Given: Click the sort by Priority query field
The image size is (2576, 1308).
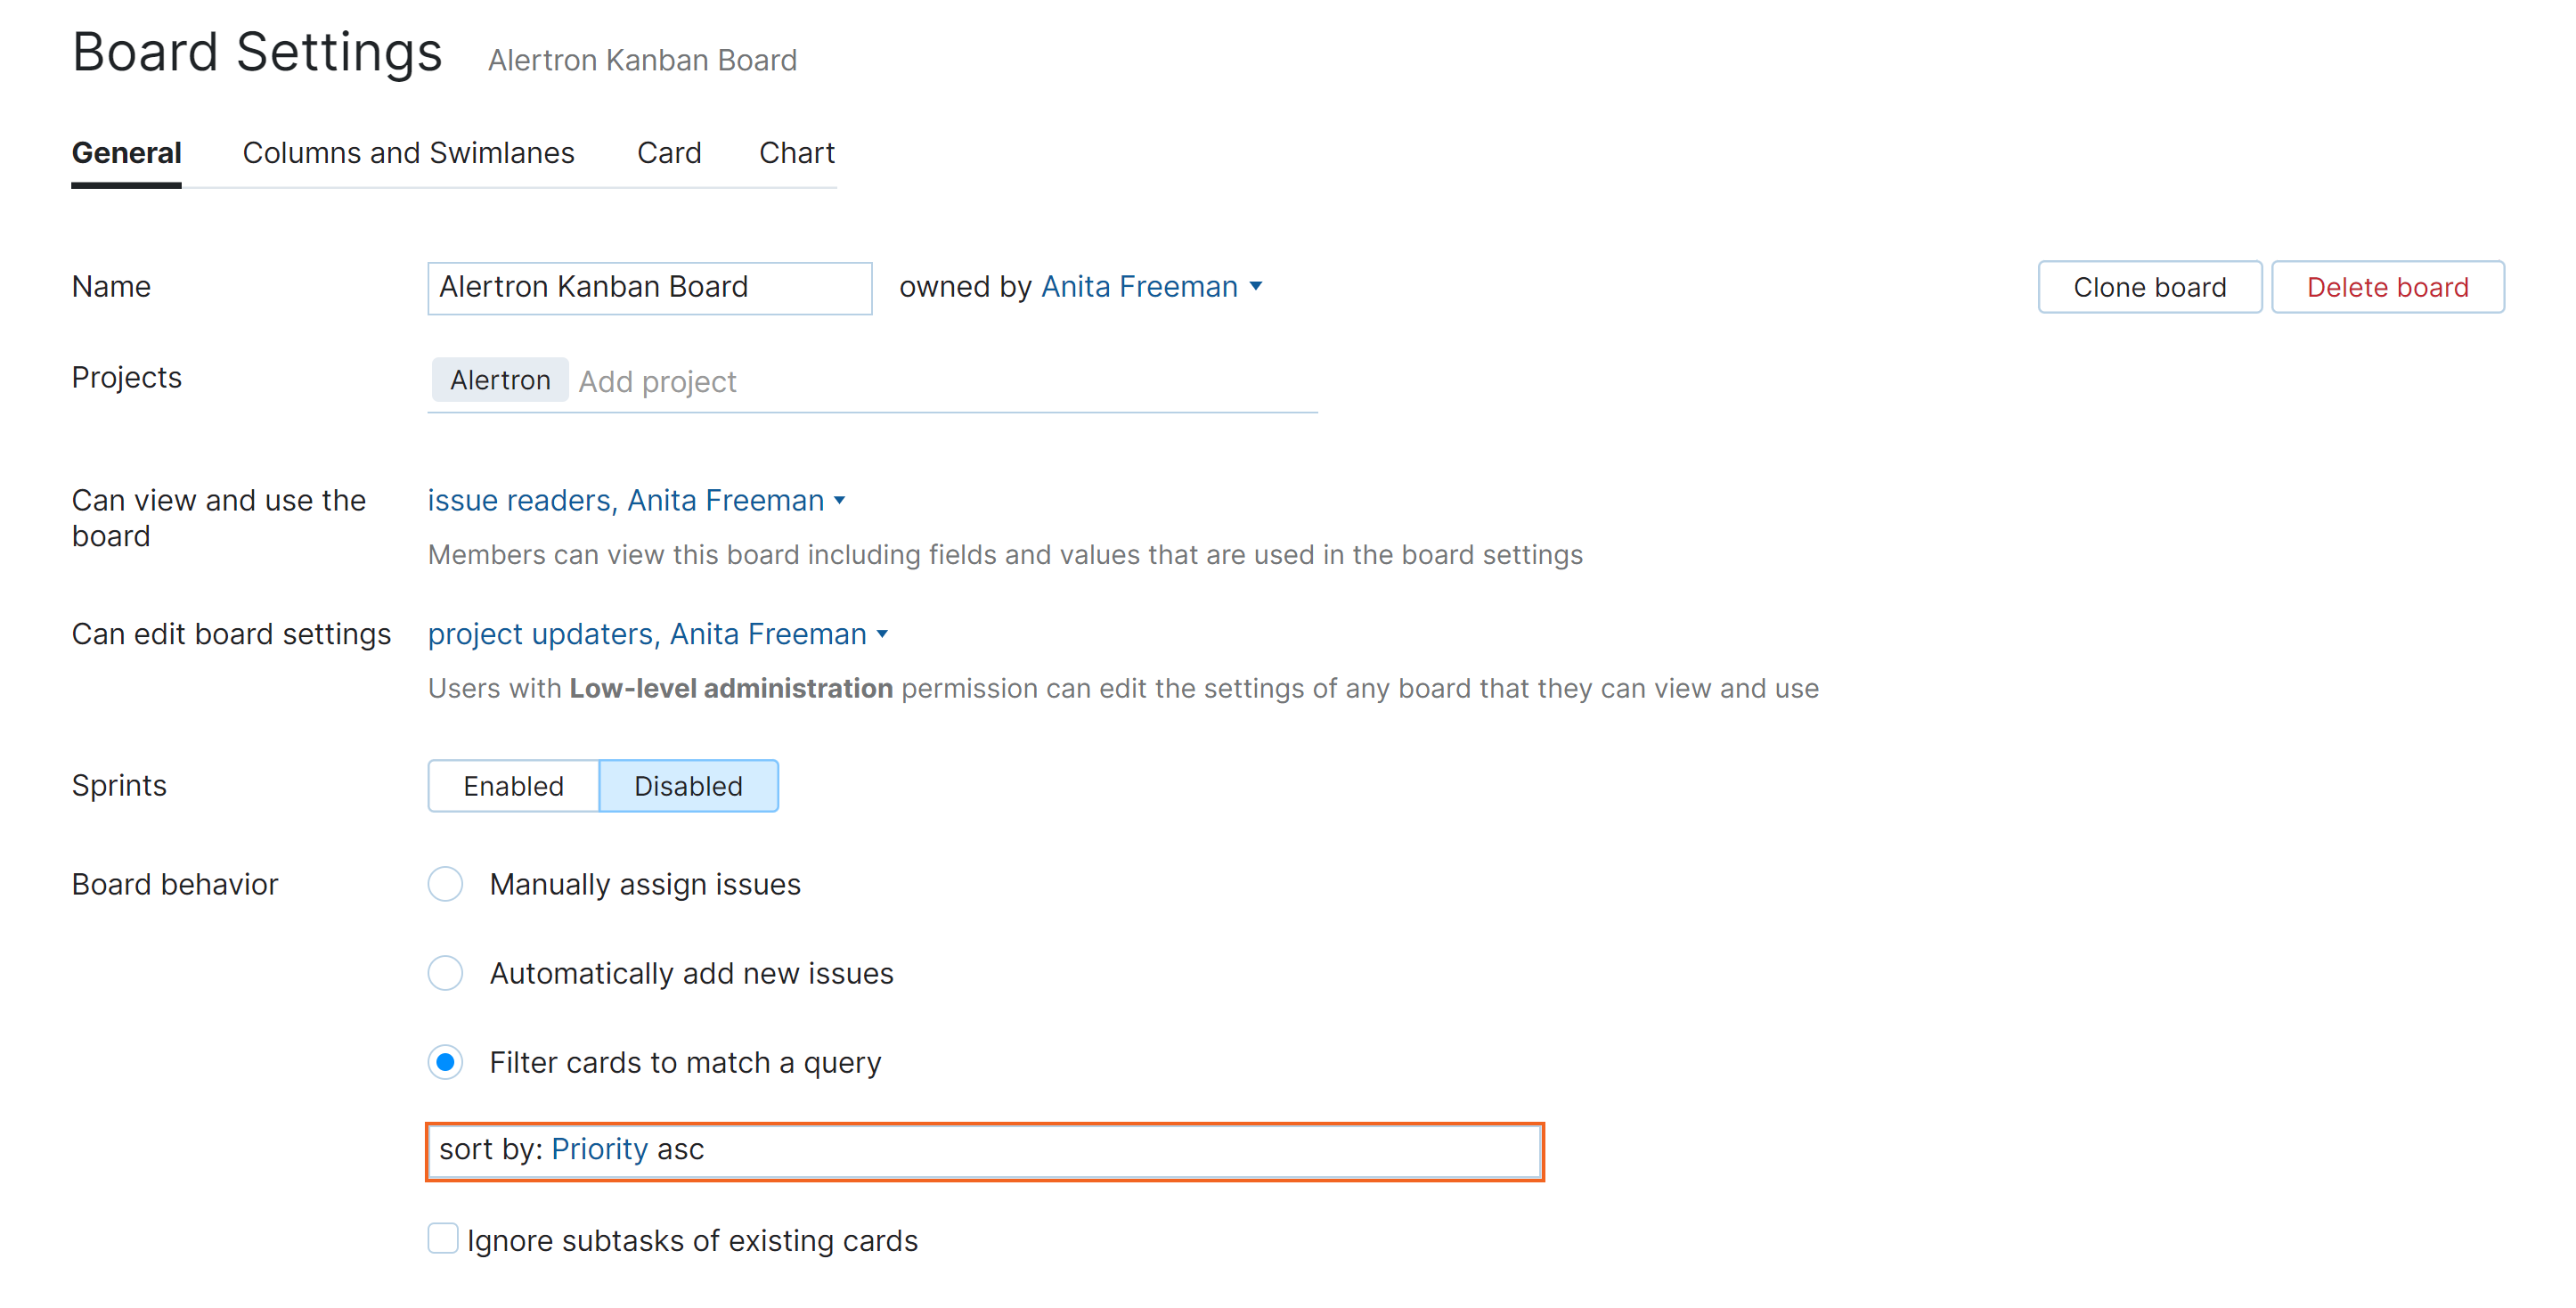Looking at the screenshot, I should tap(984, 1151).
